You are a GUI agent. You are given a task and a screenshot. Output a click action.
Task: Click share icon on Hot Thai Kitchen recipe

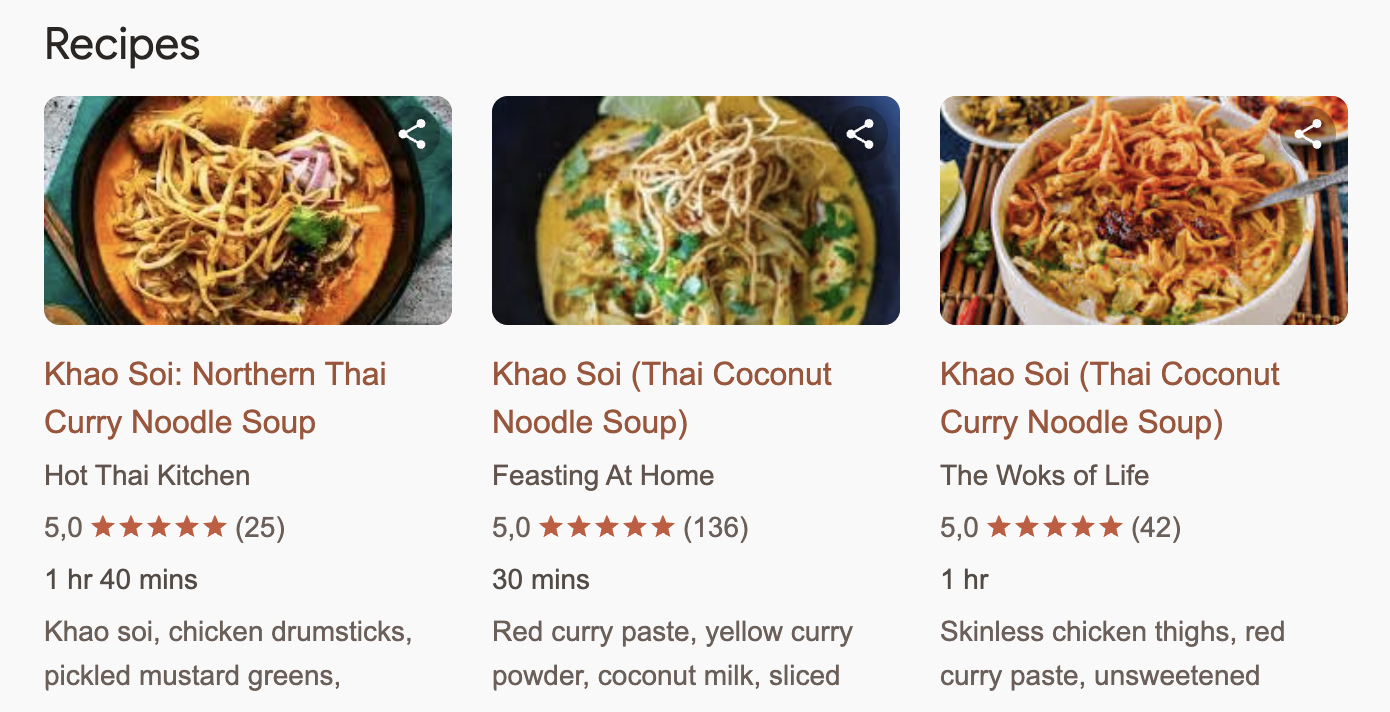coord(413,134)
